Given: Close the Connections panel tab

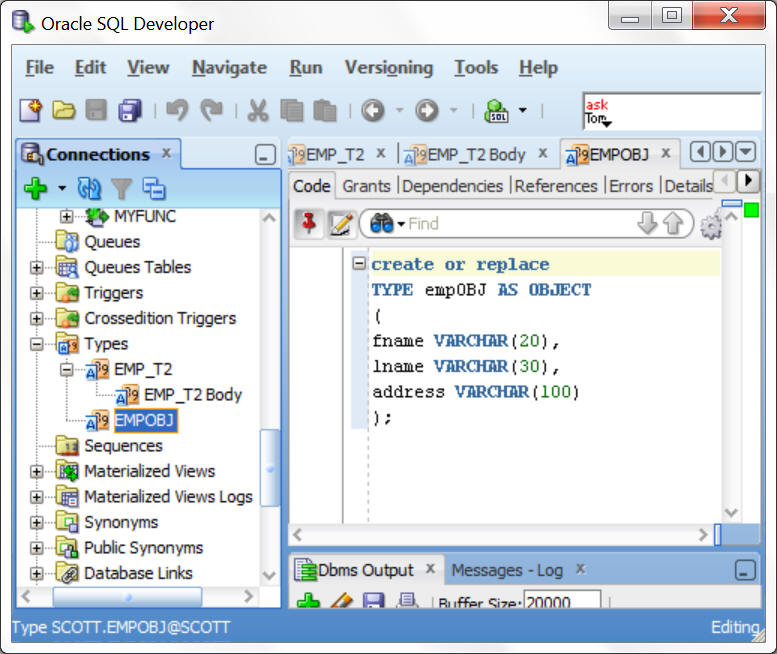Looking at the screenshot, I should point(167,153).
